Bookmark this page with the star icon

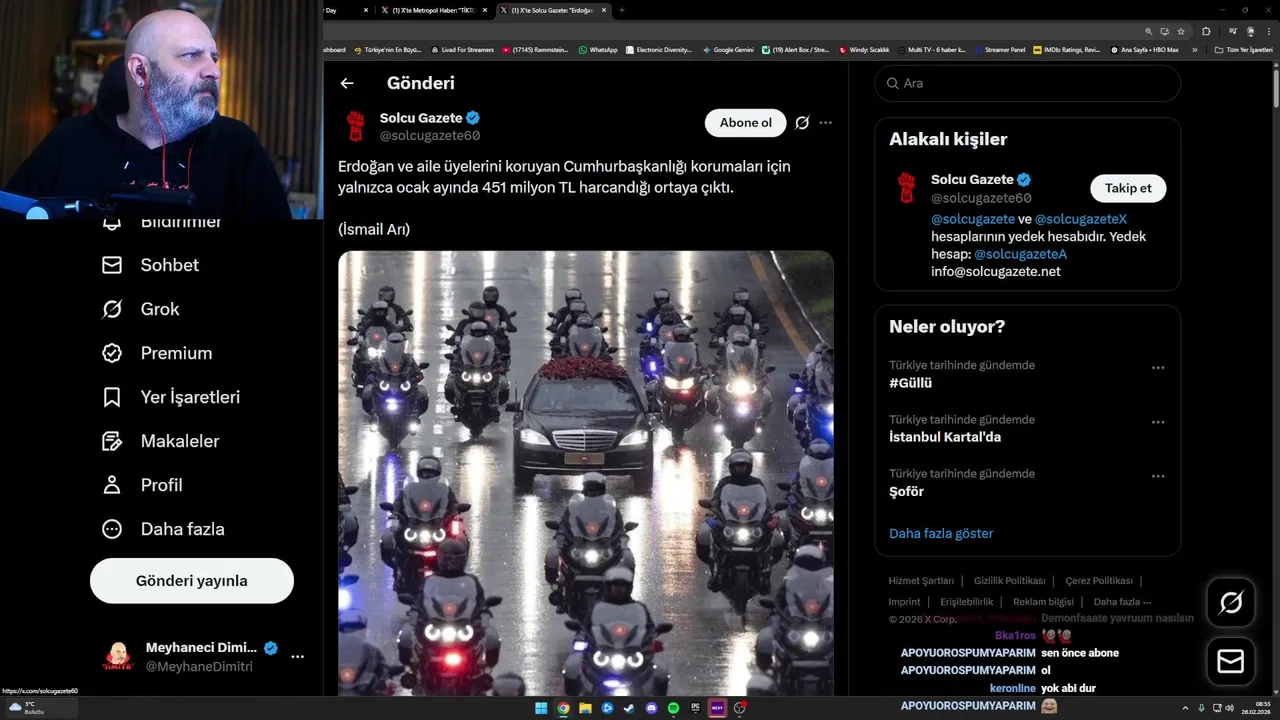pos(1181,31)
